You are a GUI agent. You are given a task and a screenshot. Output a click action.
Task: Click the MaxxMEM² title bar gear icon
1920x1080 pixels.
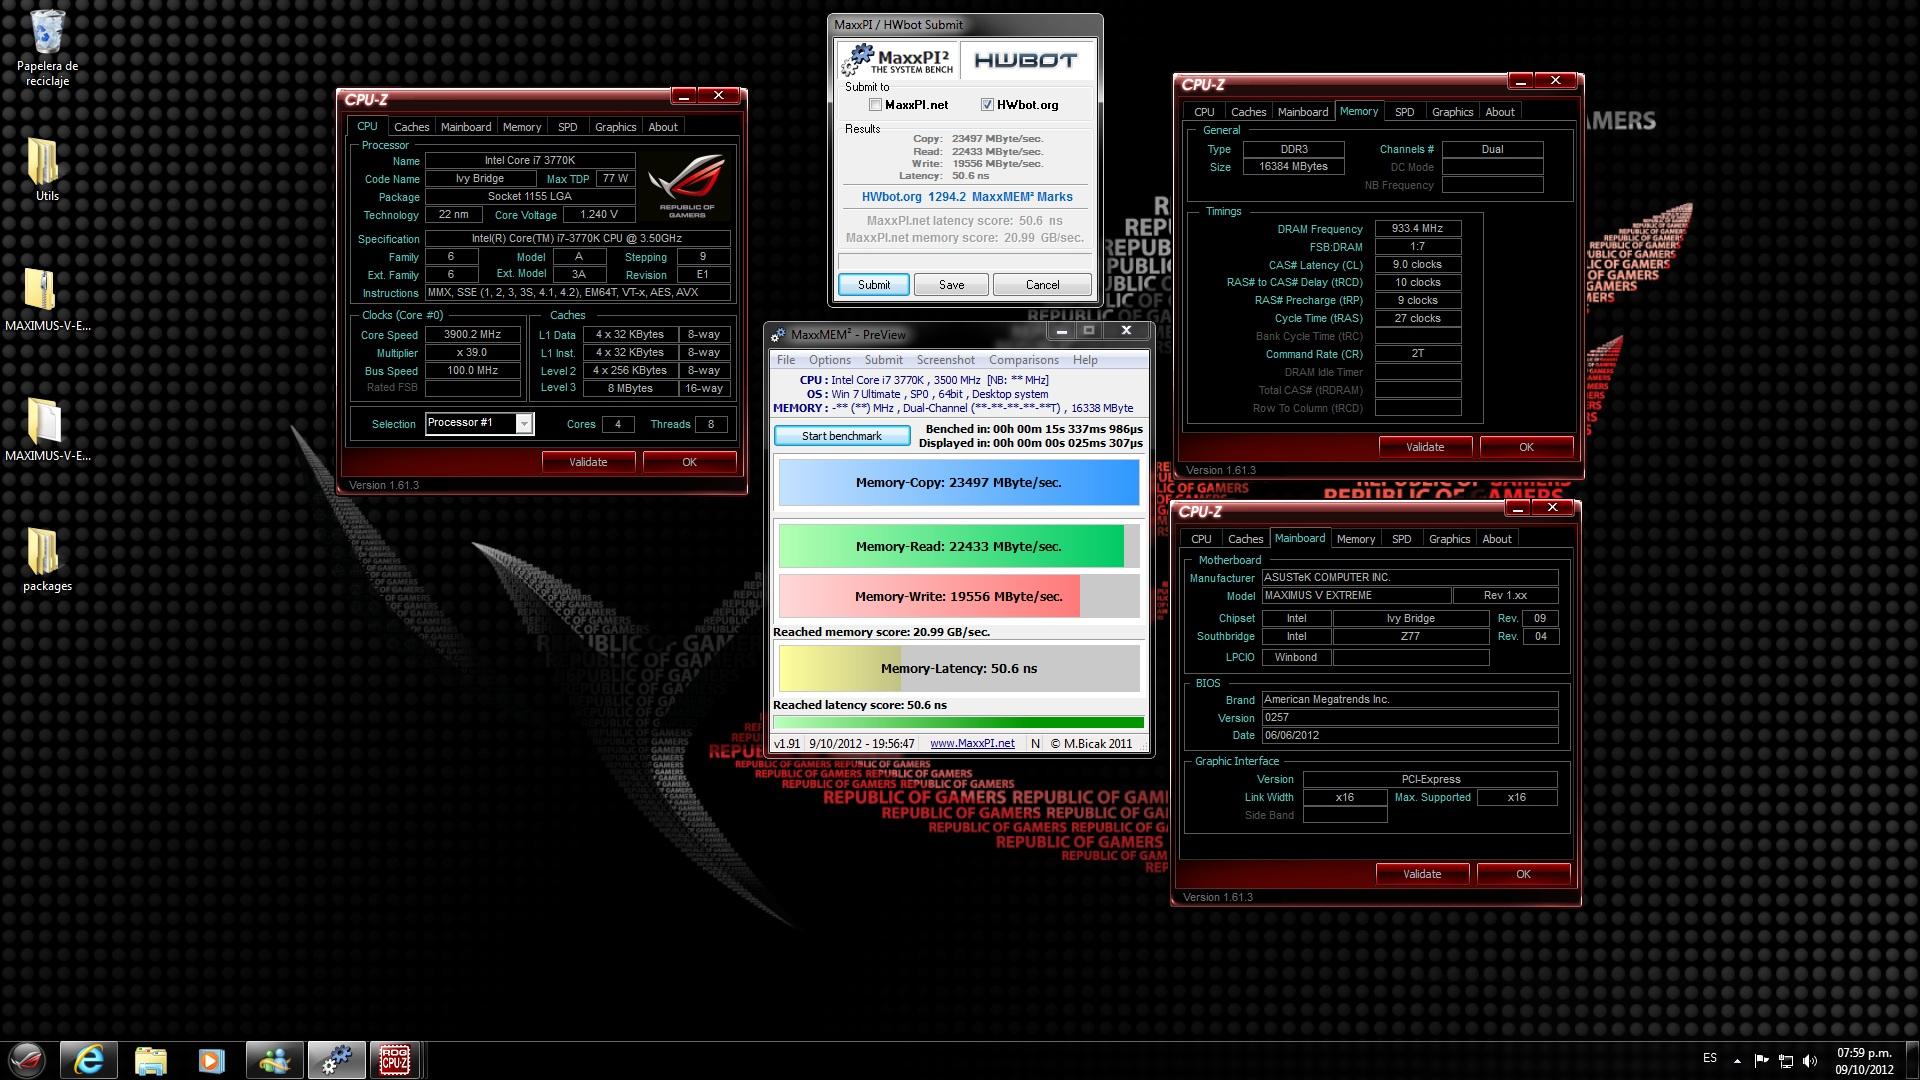click(x=778, y=335)
